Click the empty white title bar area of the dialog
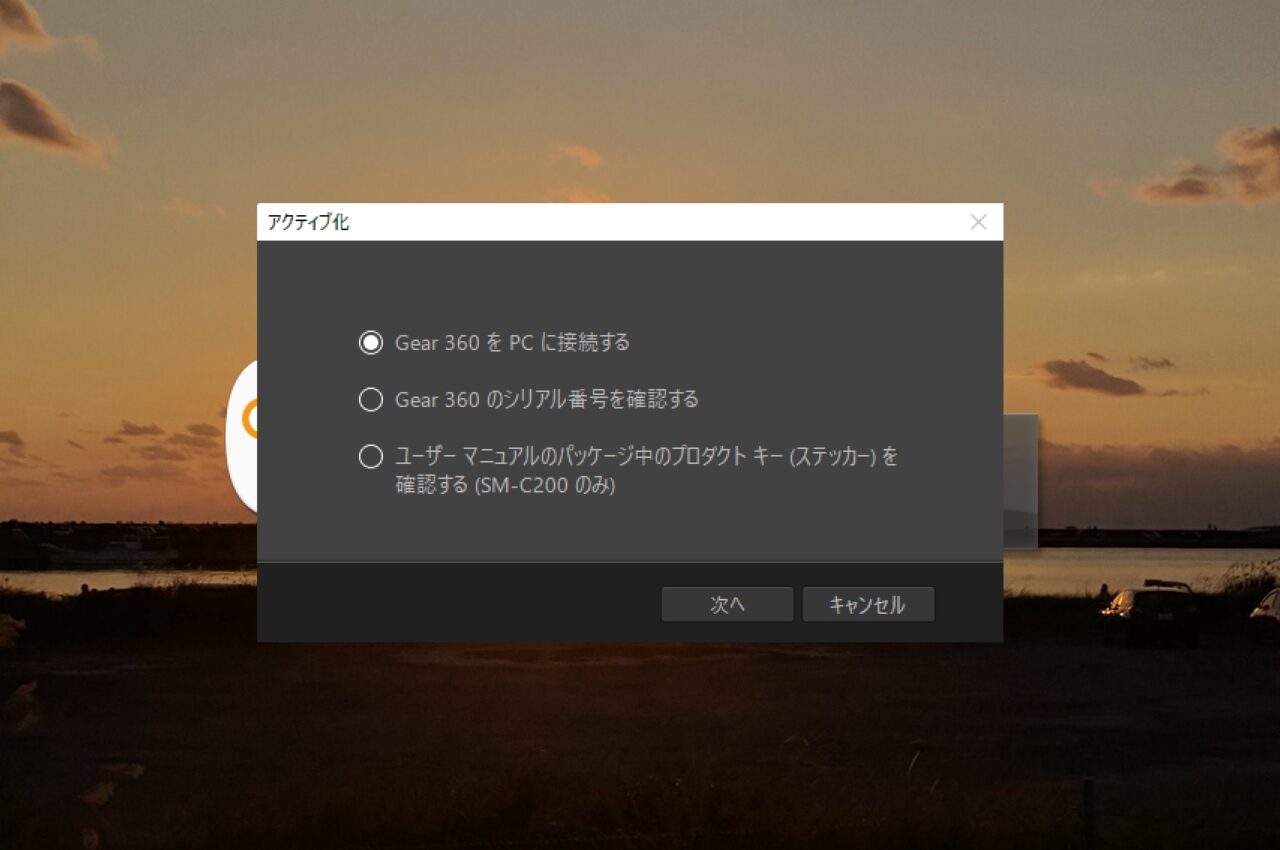 click(x=650, y=222)
